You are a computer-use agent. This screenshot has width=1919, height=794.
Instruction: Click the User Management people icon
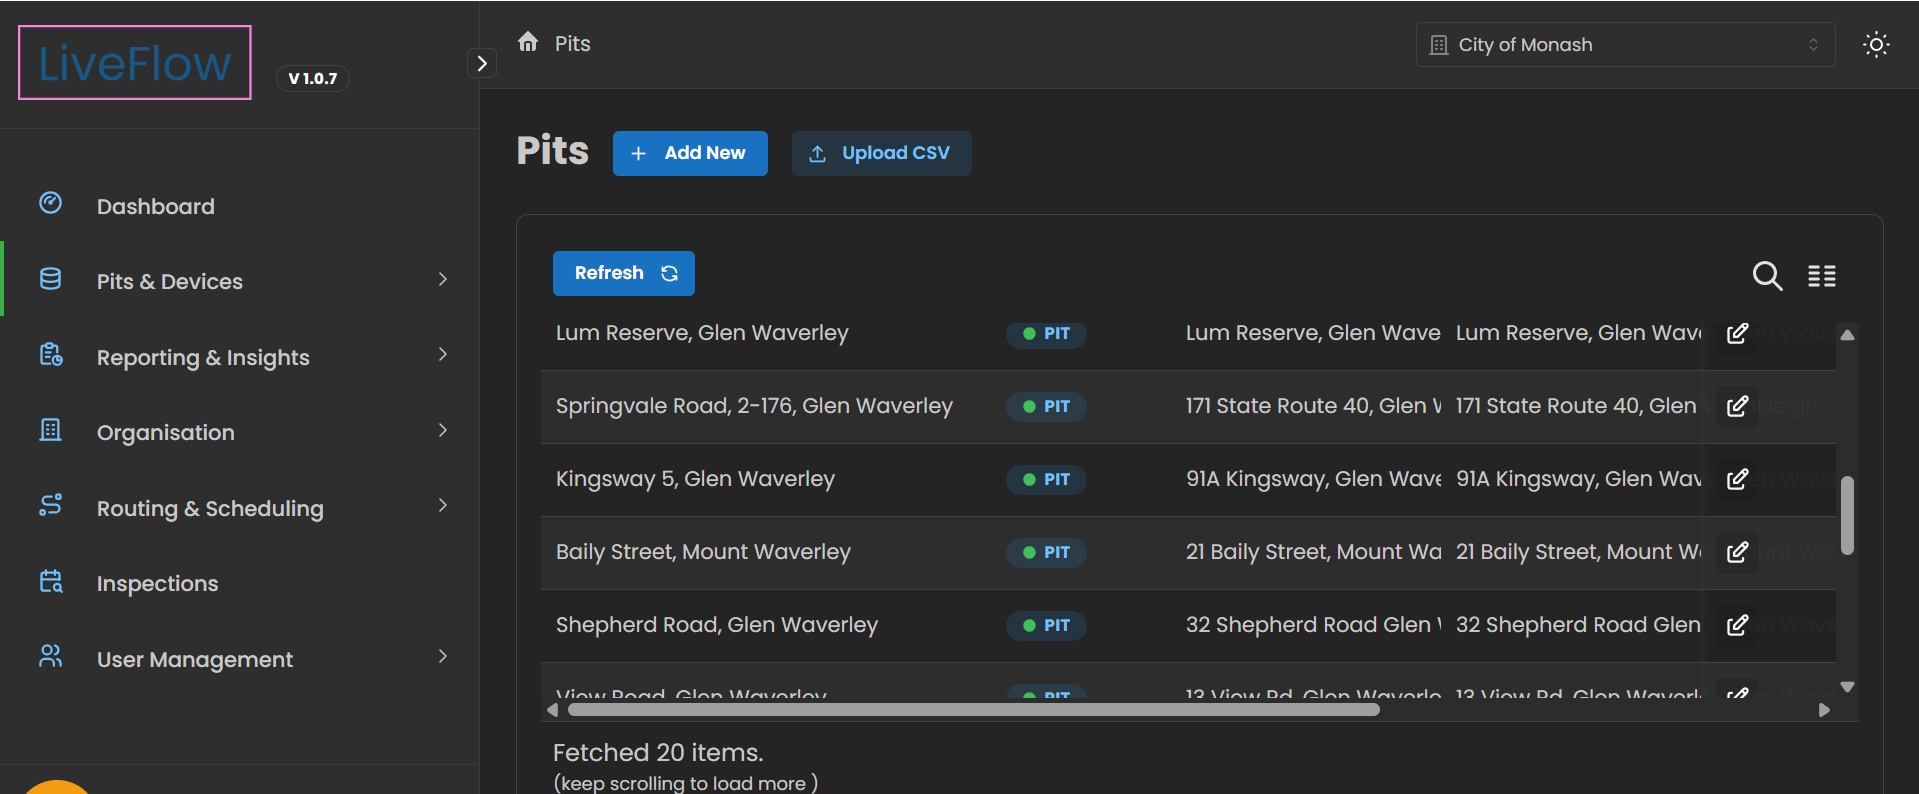coord(51,656)
